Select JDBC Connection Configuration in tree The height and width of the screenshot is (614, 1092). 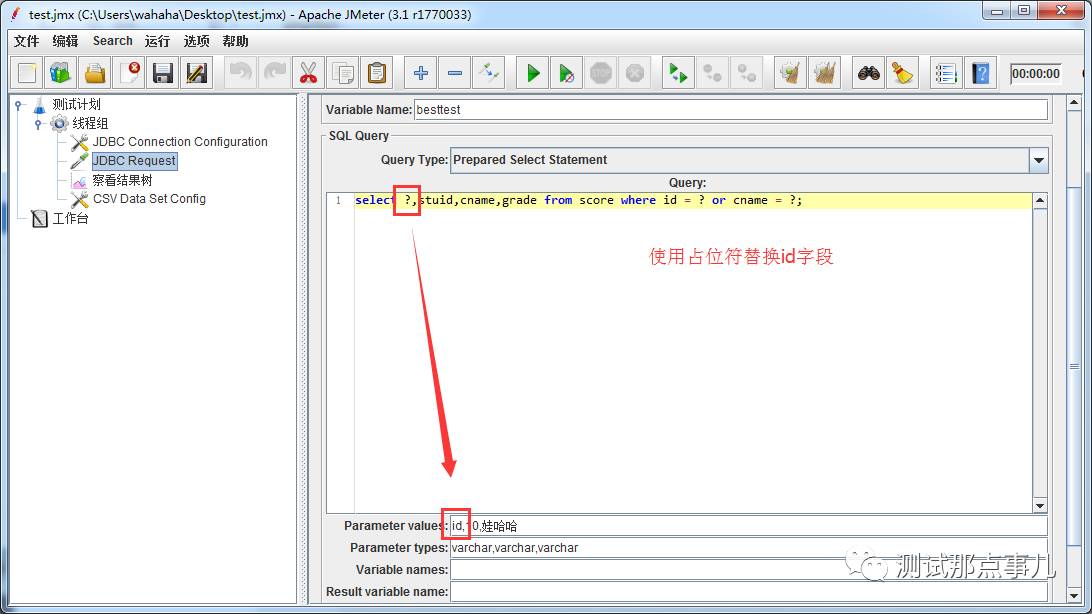(180, 142)
